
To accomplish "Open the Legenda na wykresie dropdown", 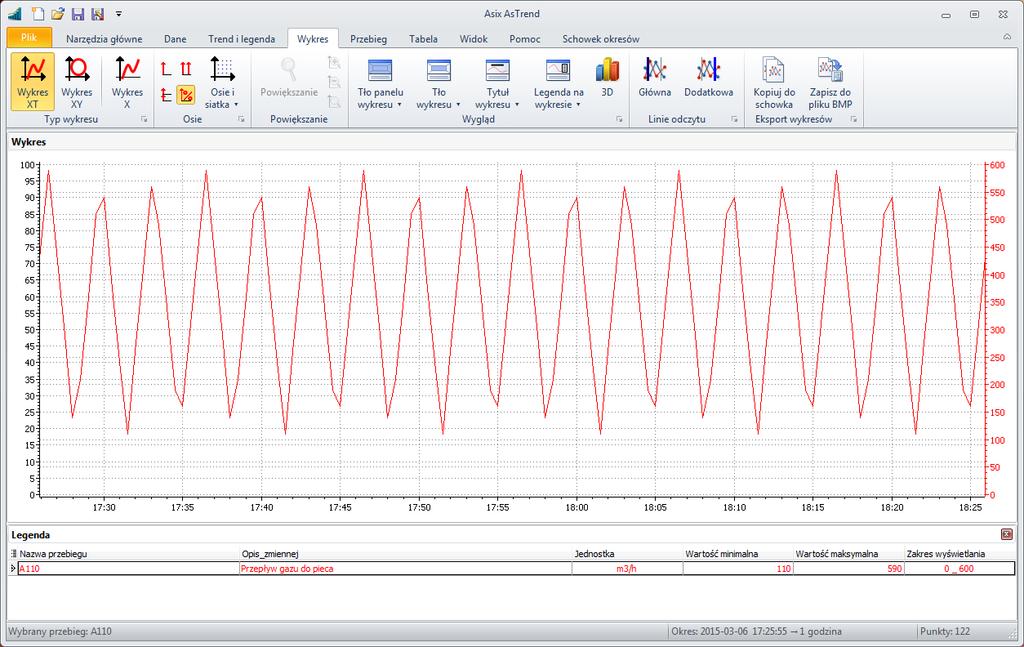I will click(558, 82).
